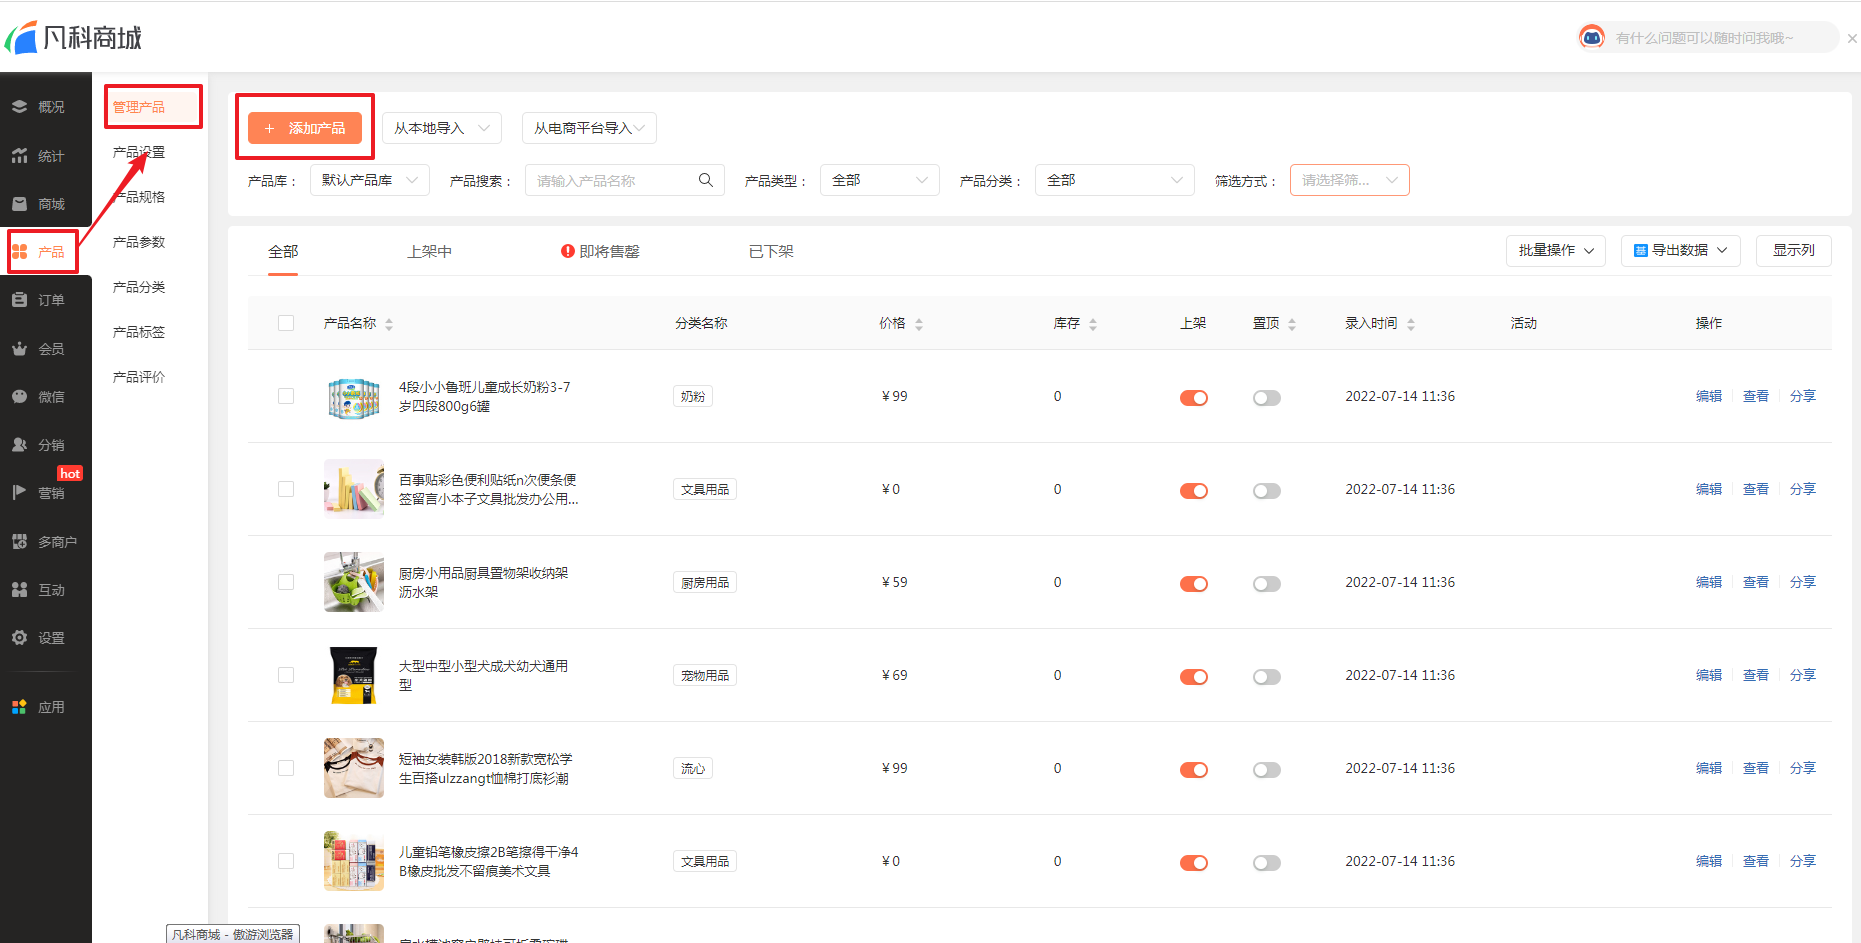Screen dimensions: 1861x943
Task: Enable 置顶 switch for 厨房小用品 product
Action: [x=1266, y=584]
